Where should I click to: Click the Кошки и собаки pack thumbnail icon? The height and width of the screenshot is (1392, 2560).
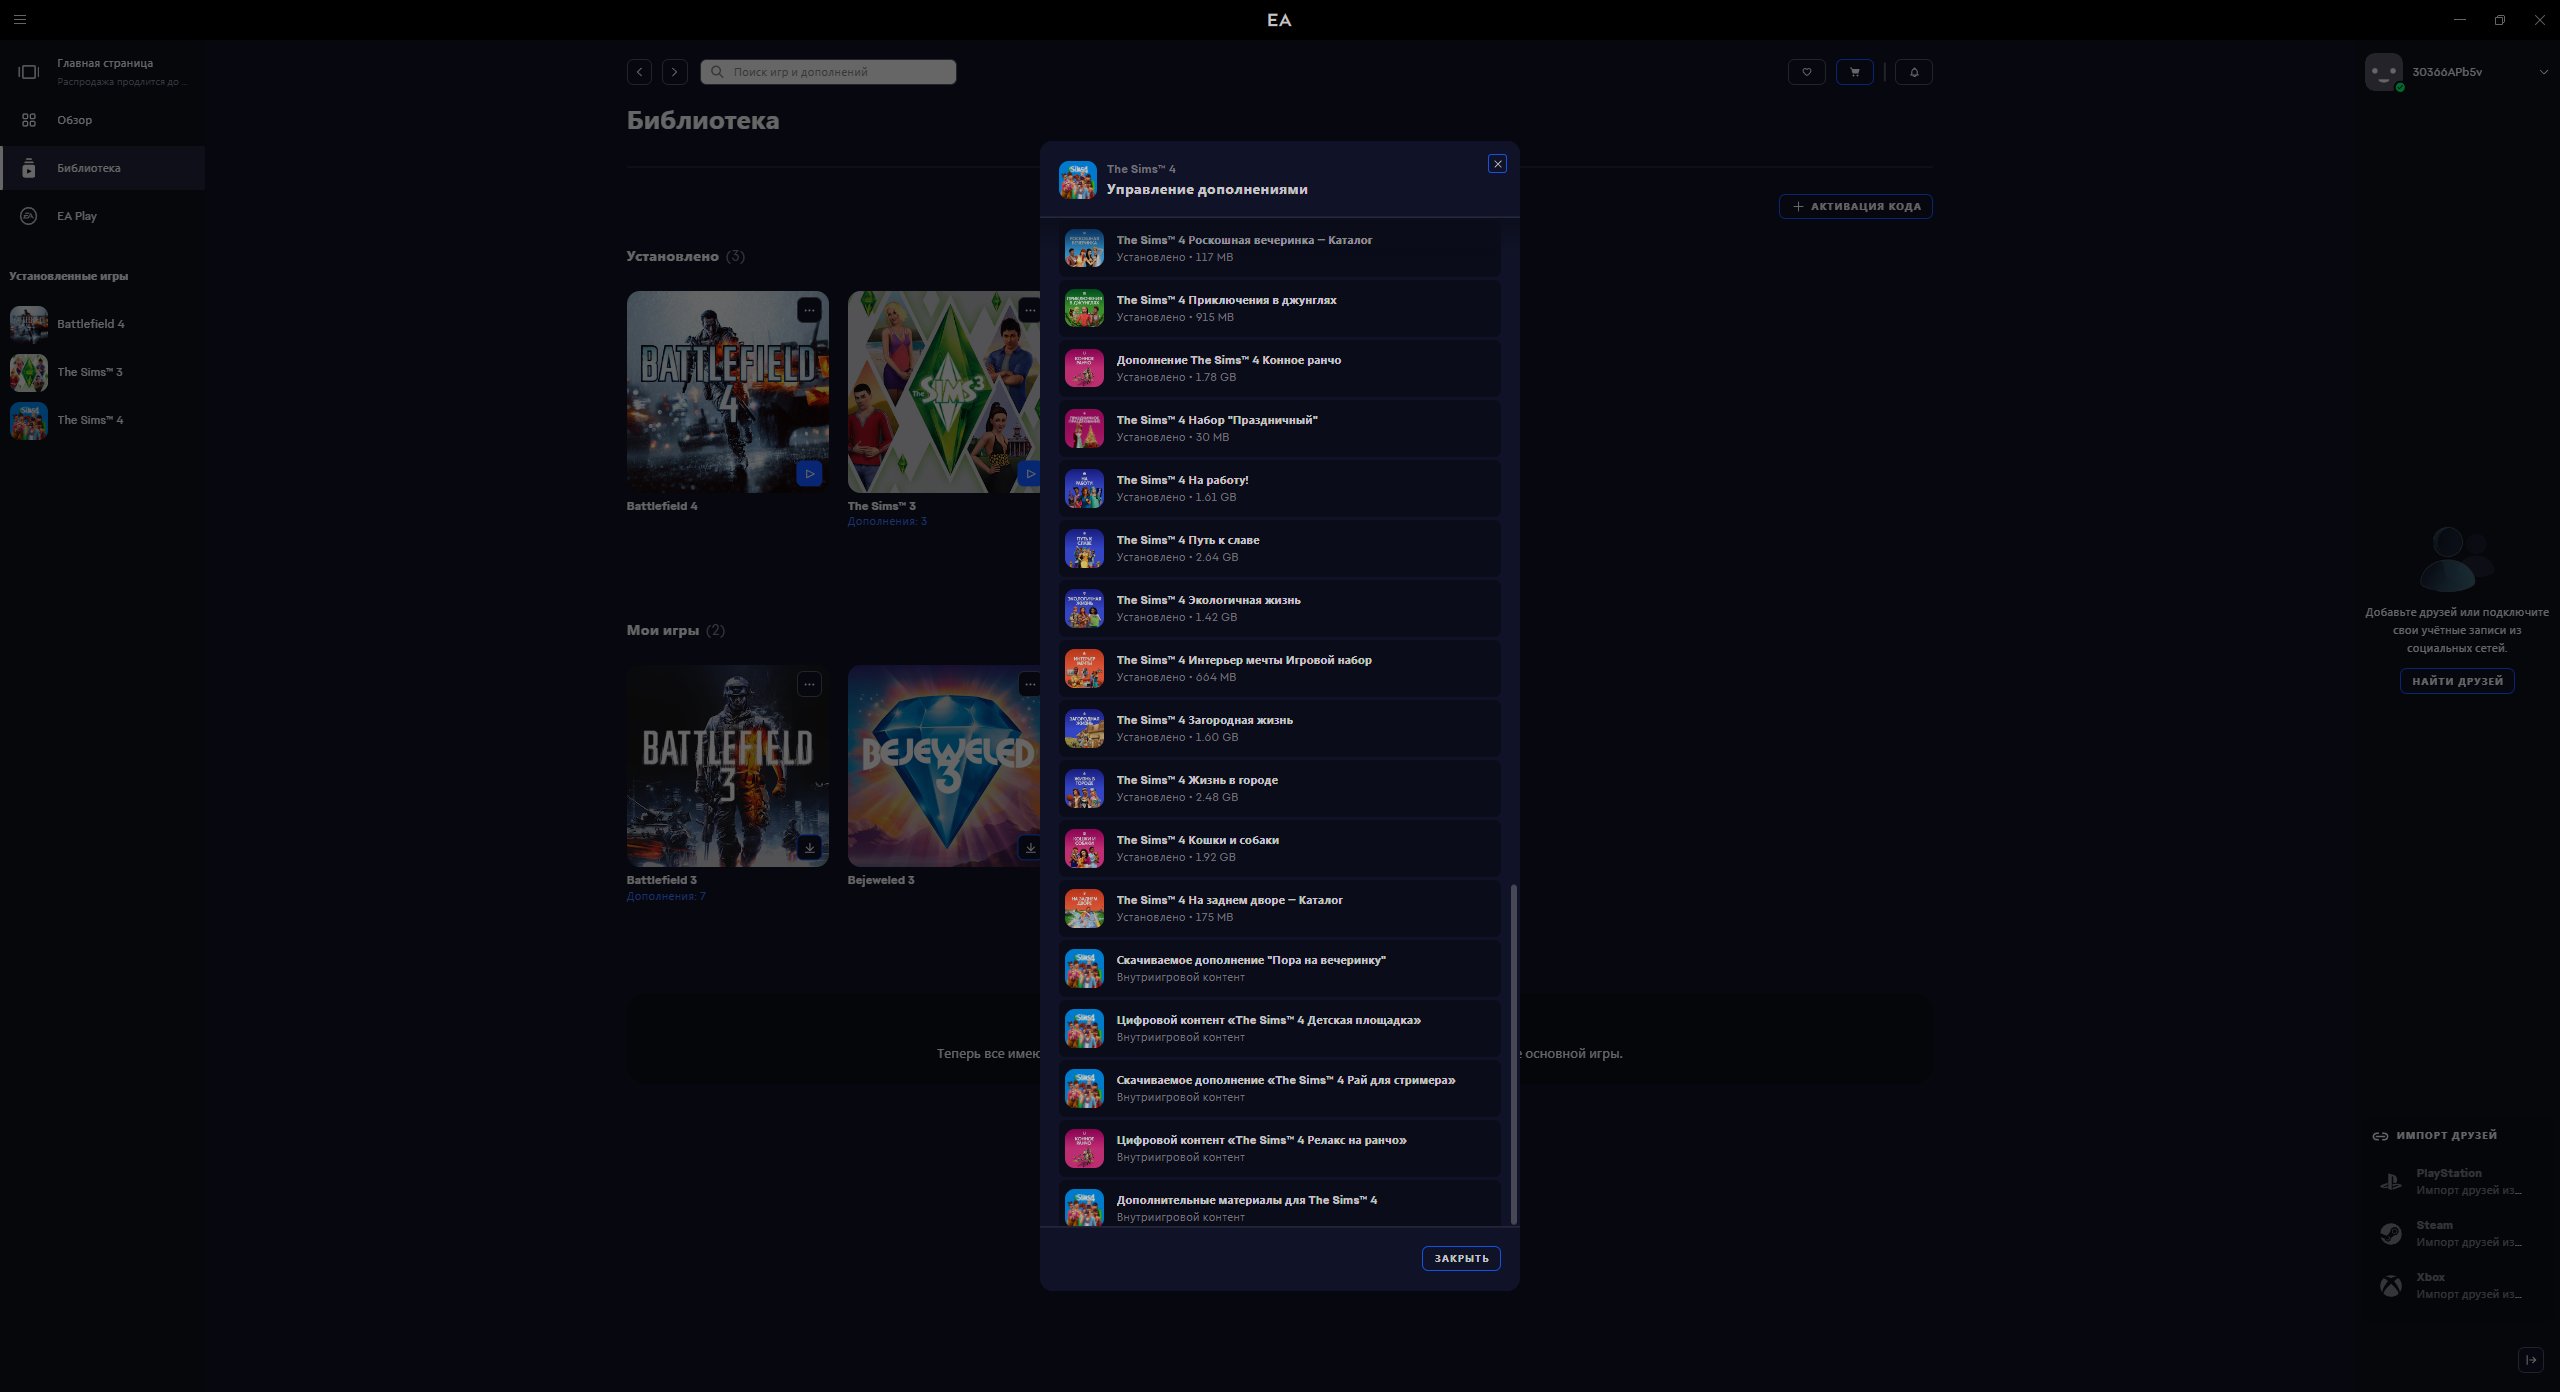[1084, 848]
